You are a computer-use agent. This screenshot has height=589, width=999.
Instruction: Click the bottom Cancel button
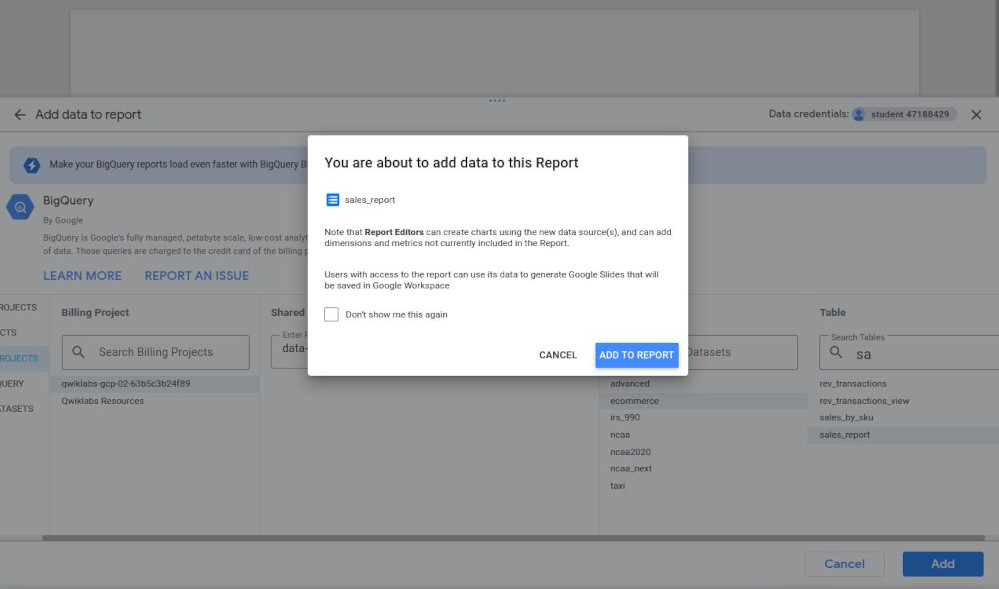pos(844,564)
